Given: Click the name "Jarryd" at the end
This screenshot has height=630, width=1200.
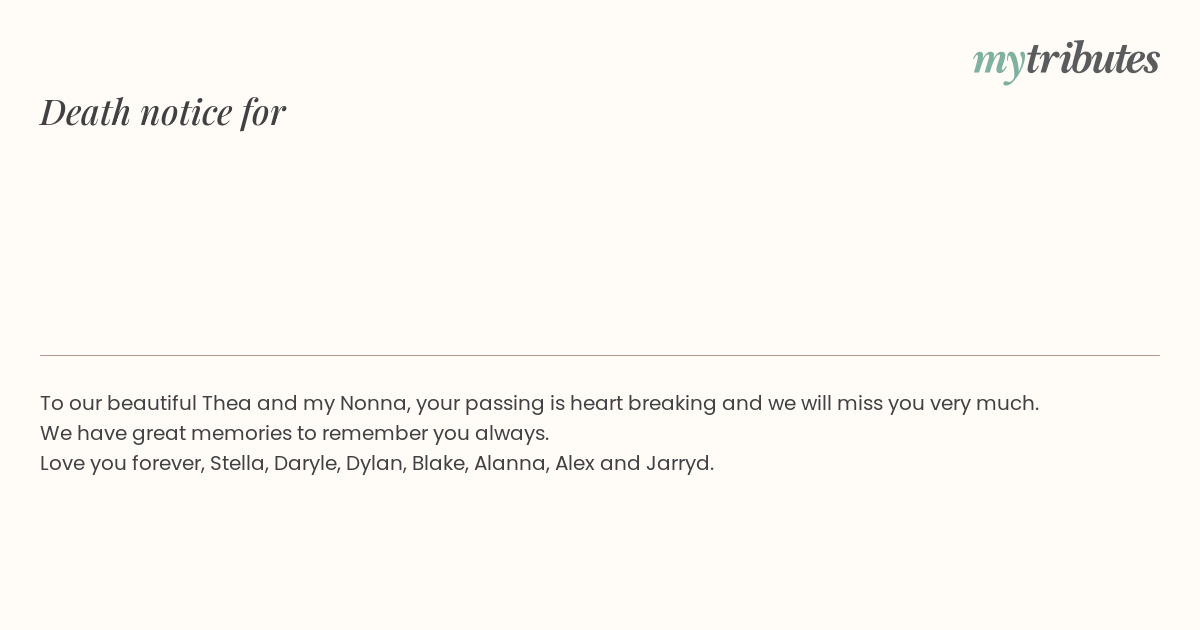Looking at the screenshot, I should click(678, 463).
